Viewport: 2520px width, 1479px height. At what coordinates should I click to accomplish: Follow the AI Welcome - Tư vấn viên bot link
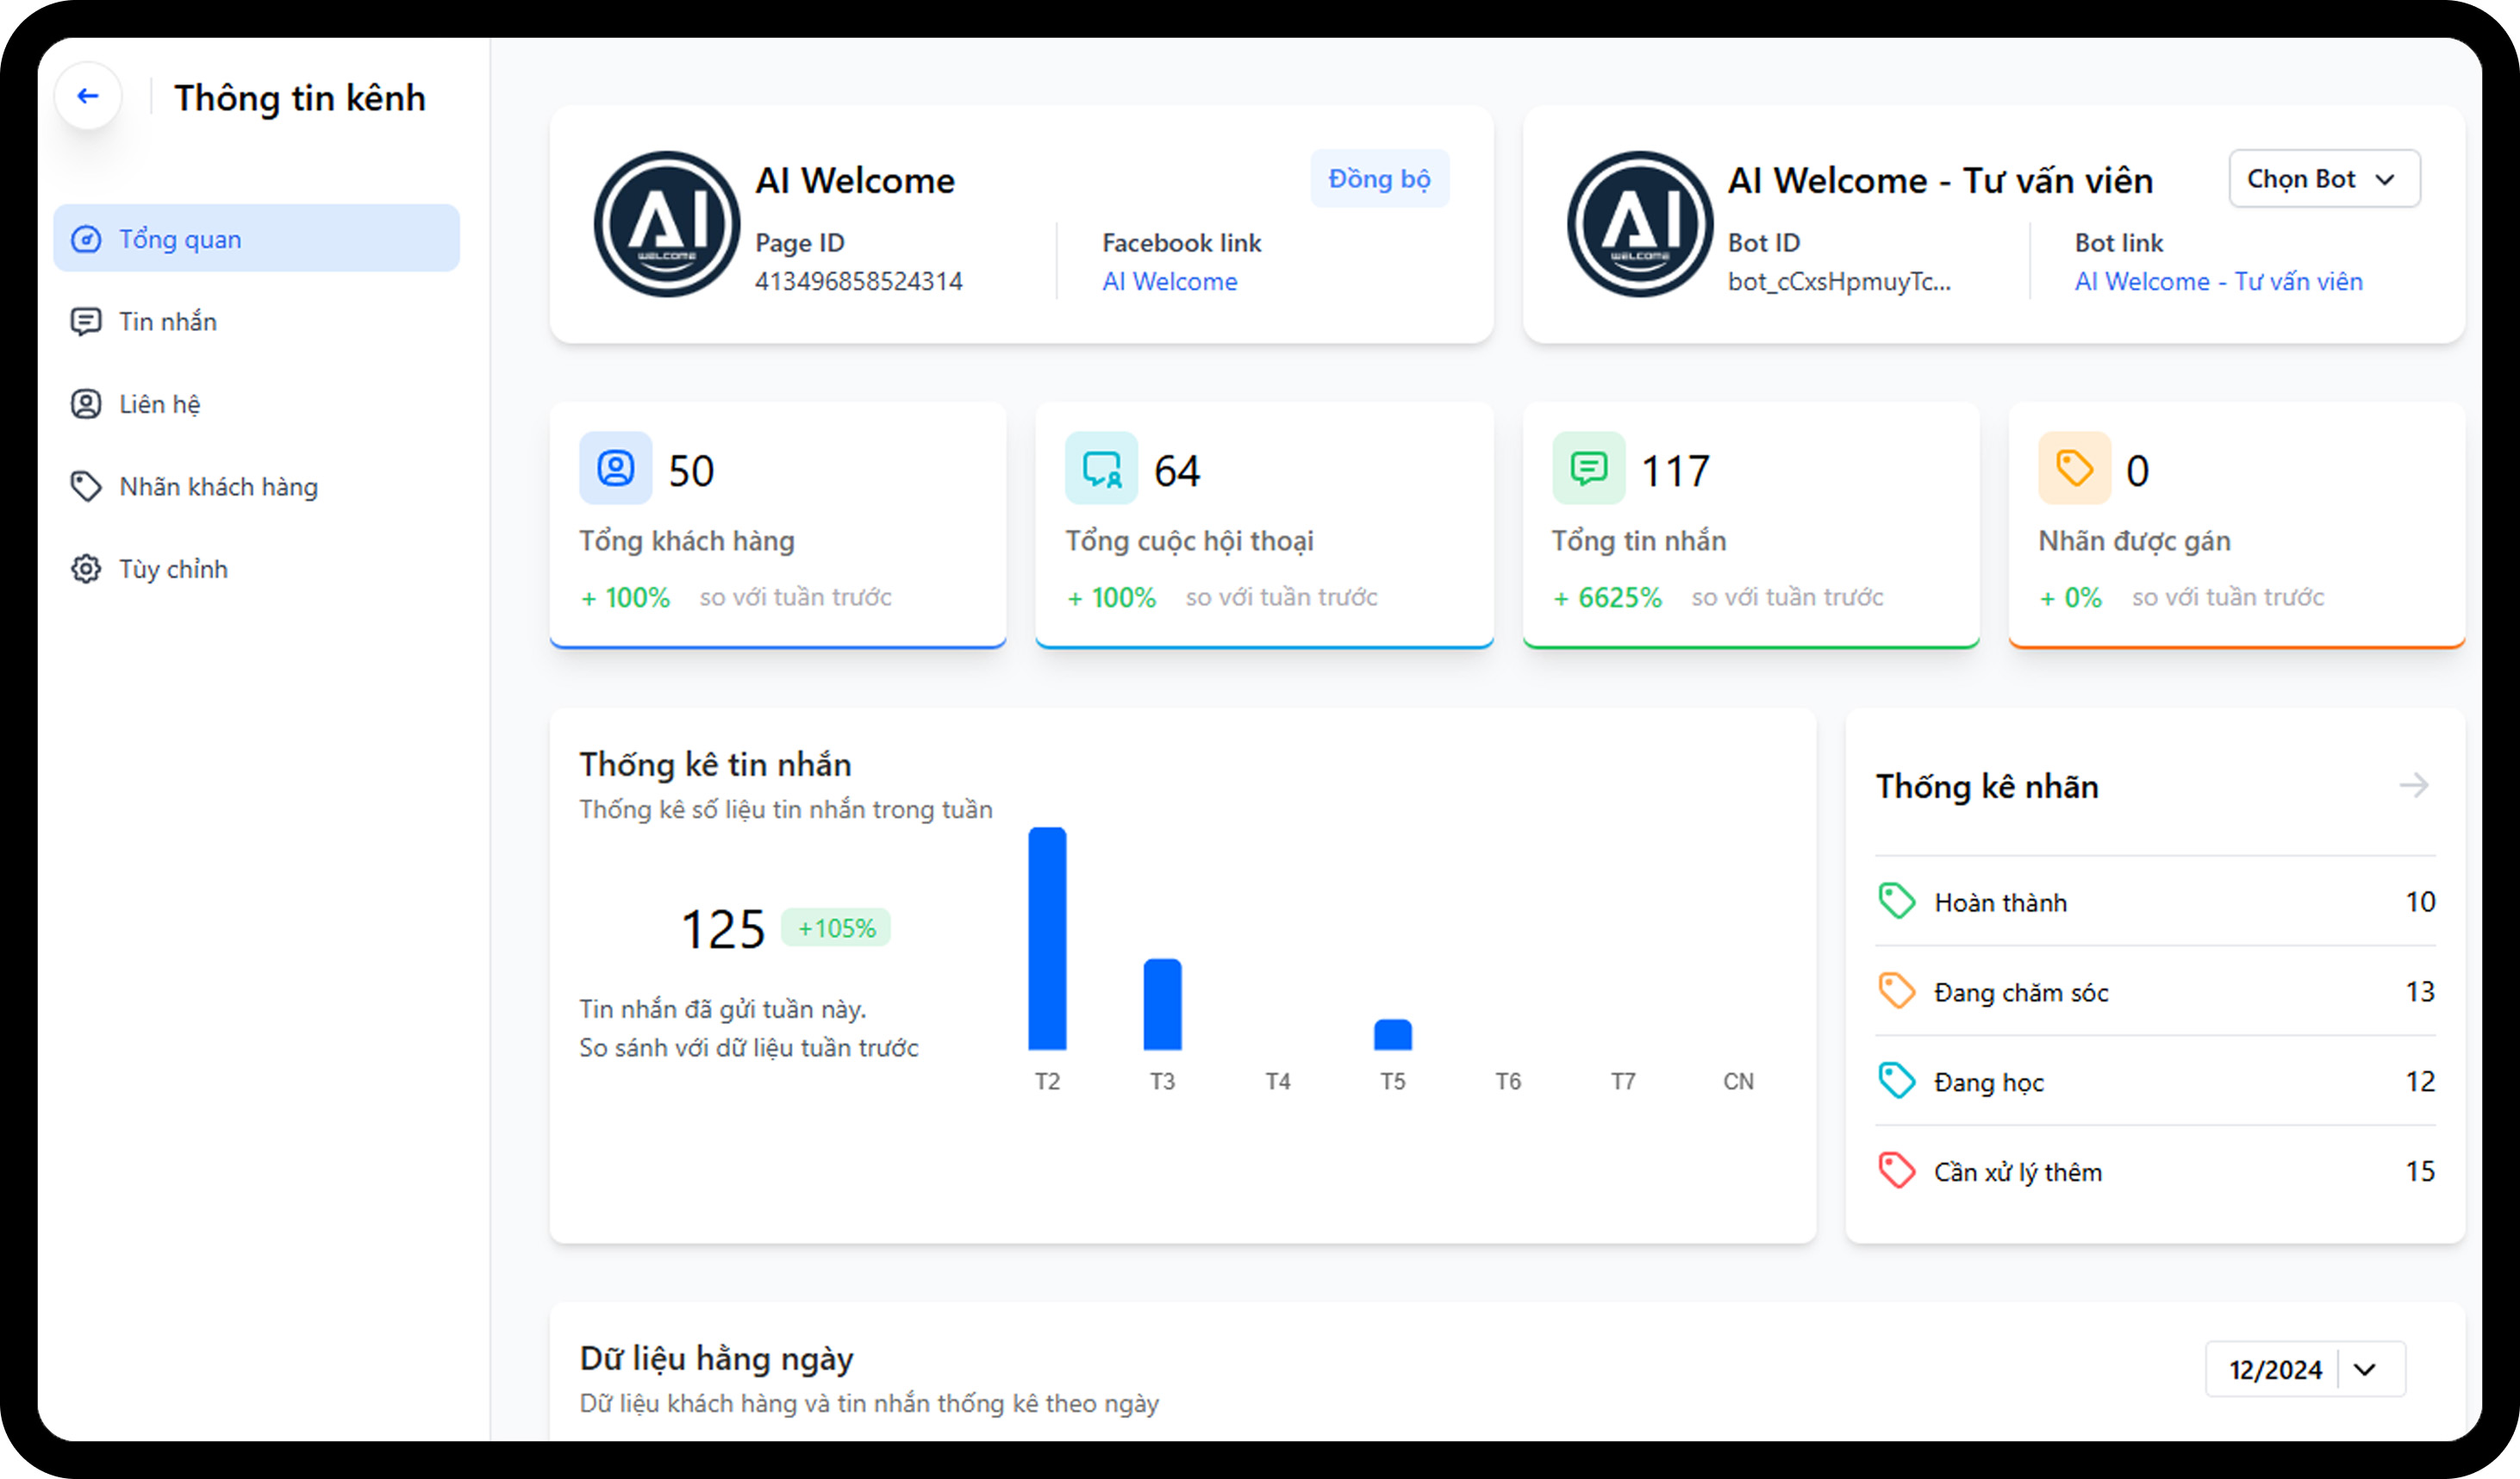(x=2218, y=282)
